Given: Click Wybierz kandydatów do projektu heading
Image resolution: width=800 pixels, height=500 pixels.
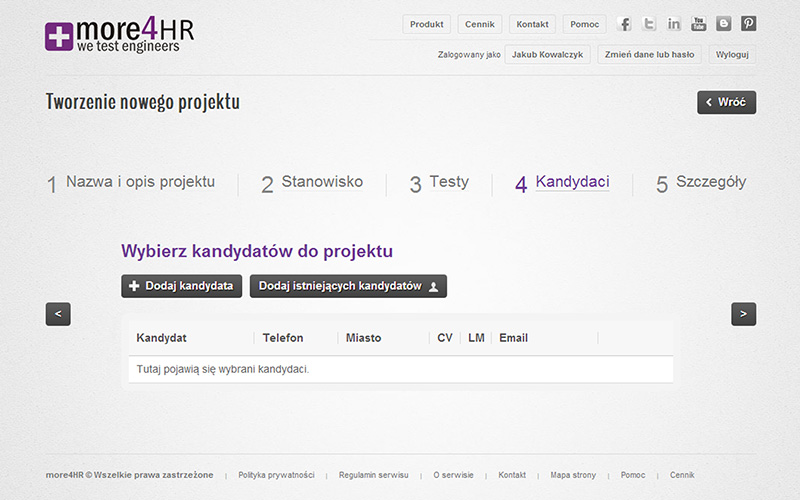Looking at the screenshot, I should pyautogui.click(x=257, y=251).
